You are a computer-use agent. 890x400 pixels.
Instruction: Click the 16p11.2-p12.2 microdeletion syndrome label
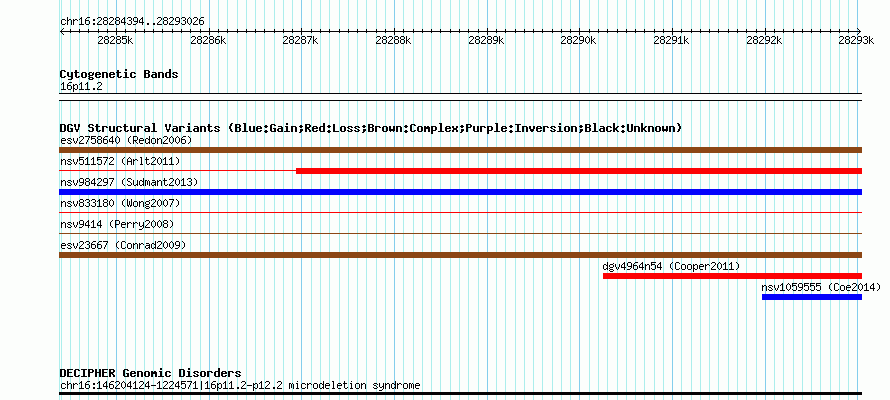click(313, 386)
